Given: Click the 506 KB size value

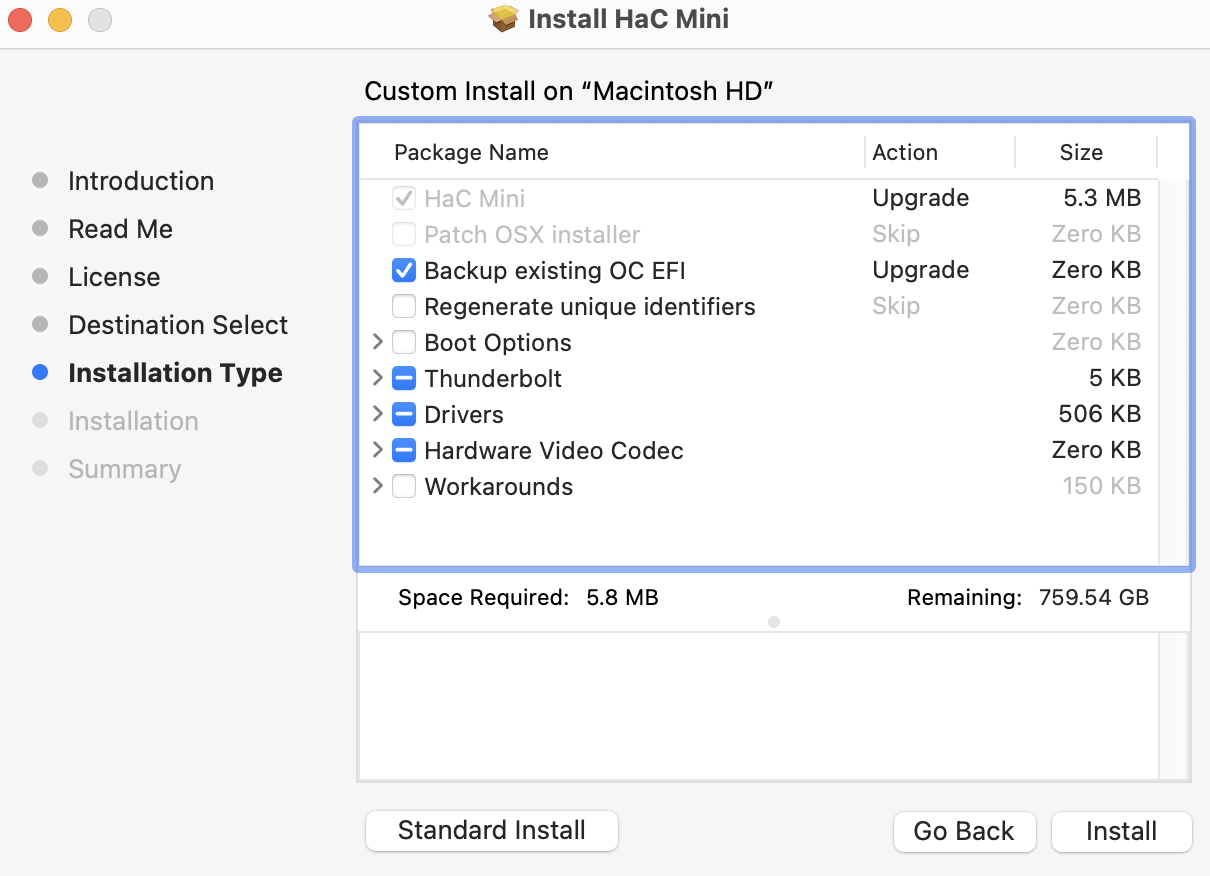Looking at the screenshot, I should coord(1100,414).
